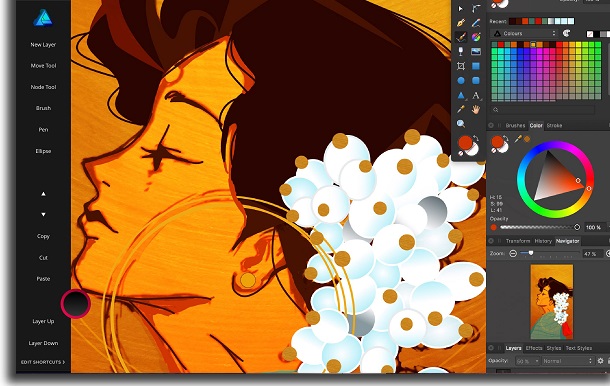Viewport: 610px width, 386px height.
Task: Click the Navigator artwork thumbnail
Action: [x=552, y=302]
